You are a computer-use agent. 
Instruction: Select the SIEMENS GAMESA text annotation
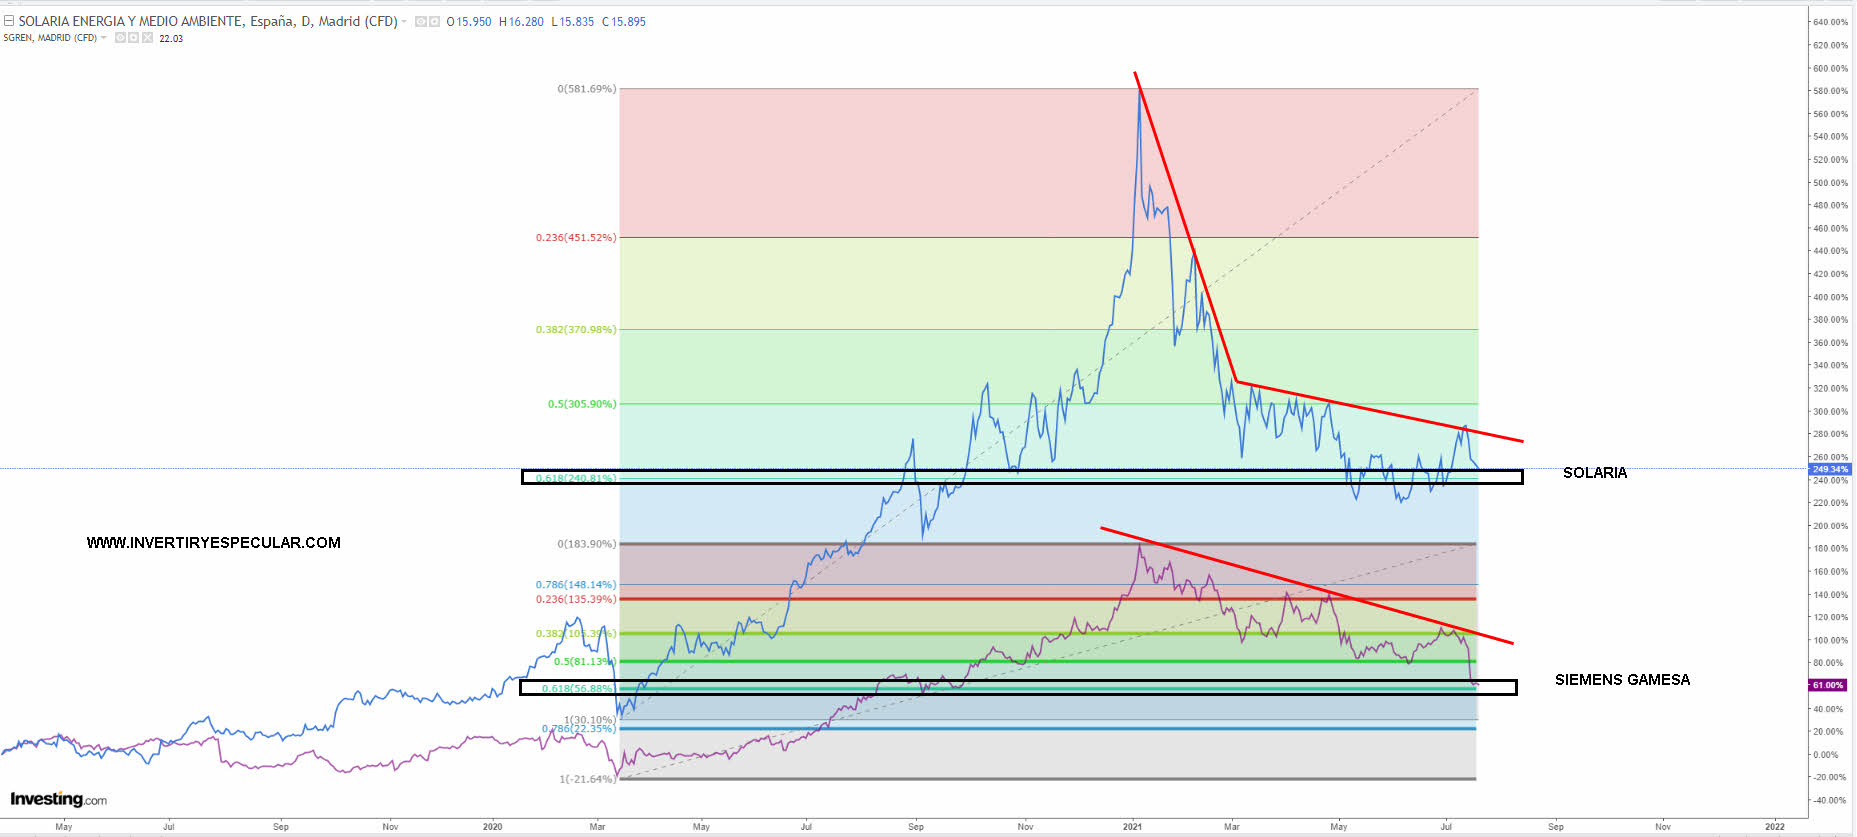[x=1622, y=680]
